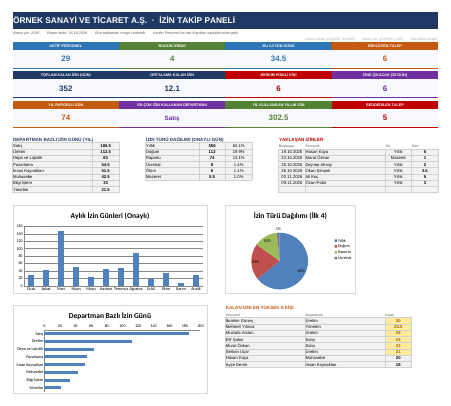Select the 3.5 days cell in upcoming leaves
This screenshot has width=451, height=406.
425,170
